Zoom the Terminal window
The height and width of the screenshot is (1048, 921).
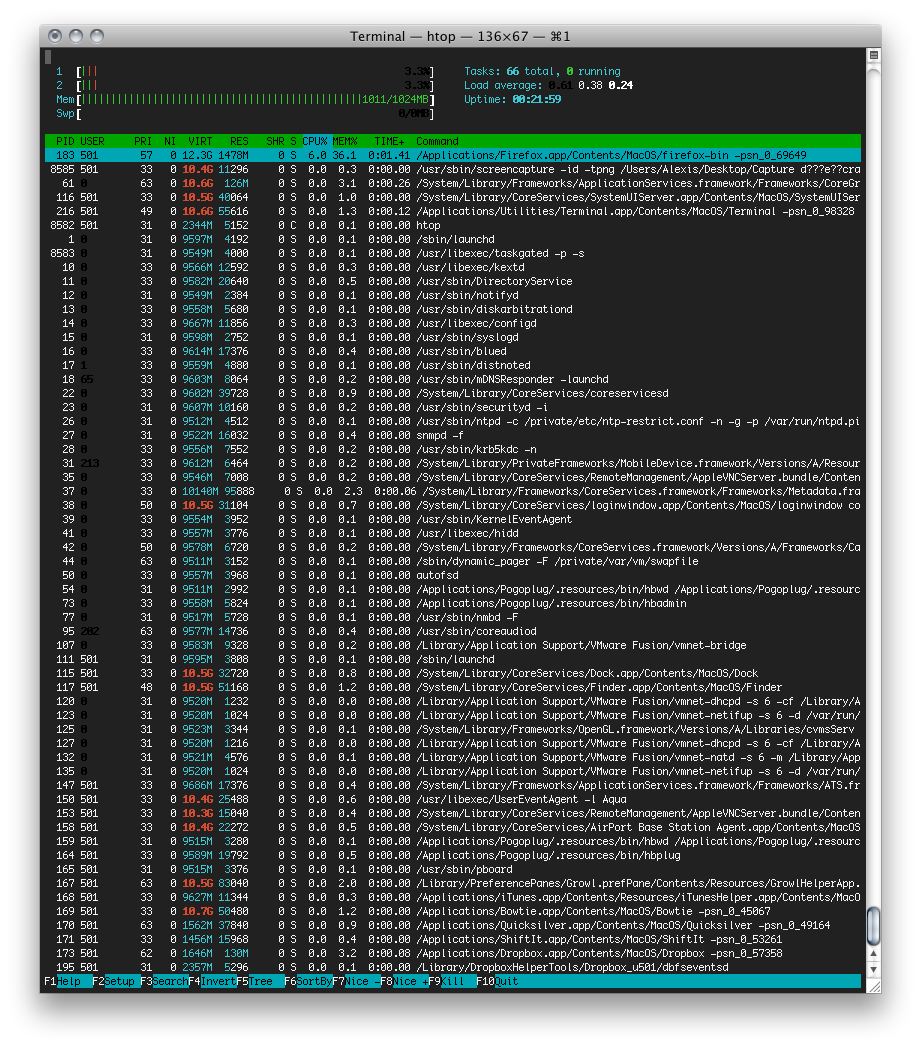(97, 36)
